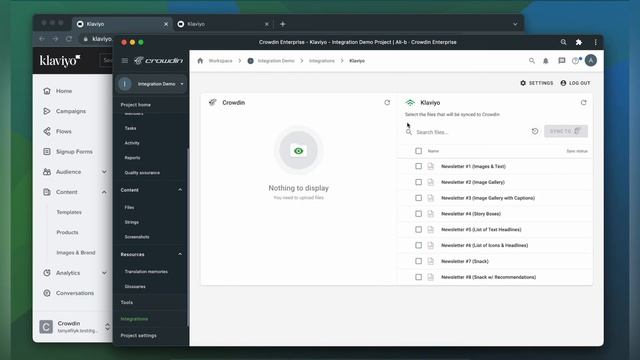The height and width of the screenshot is (360, 640).
Task: Toggle select-all files checkbox
Action: (x=418, y=151)
